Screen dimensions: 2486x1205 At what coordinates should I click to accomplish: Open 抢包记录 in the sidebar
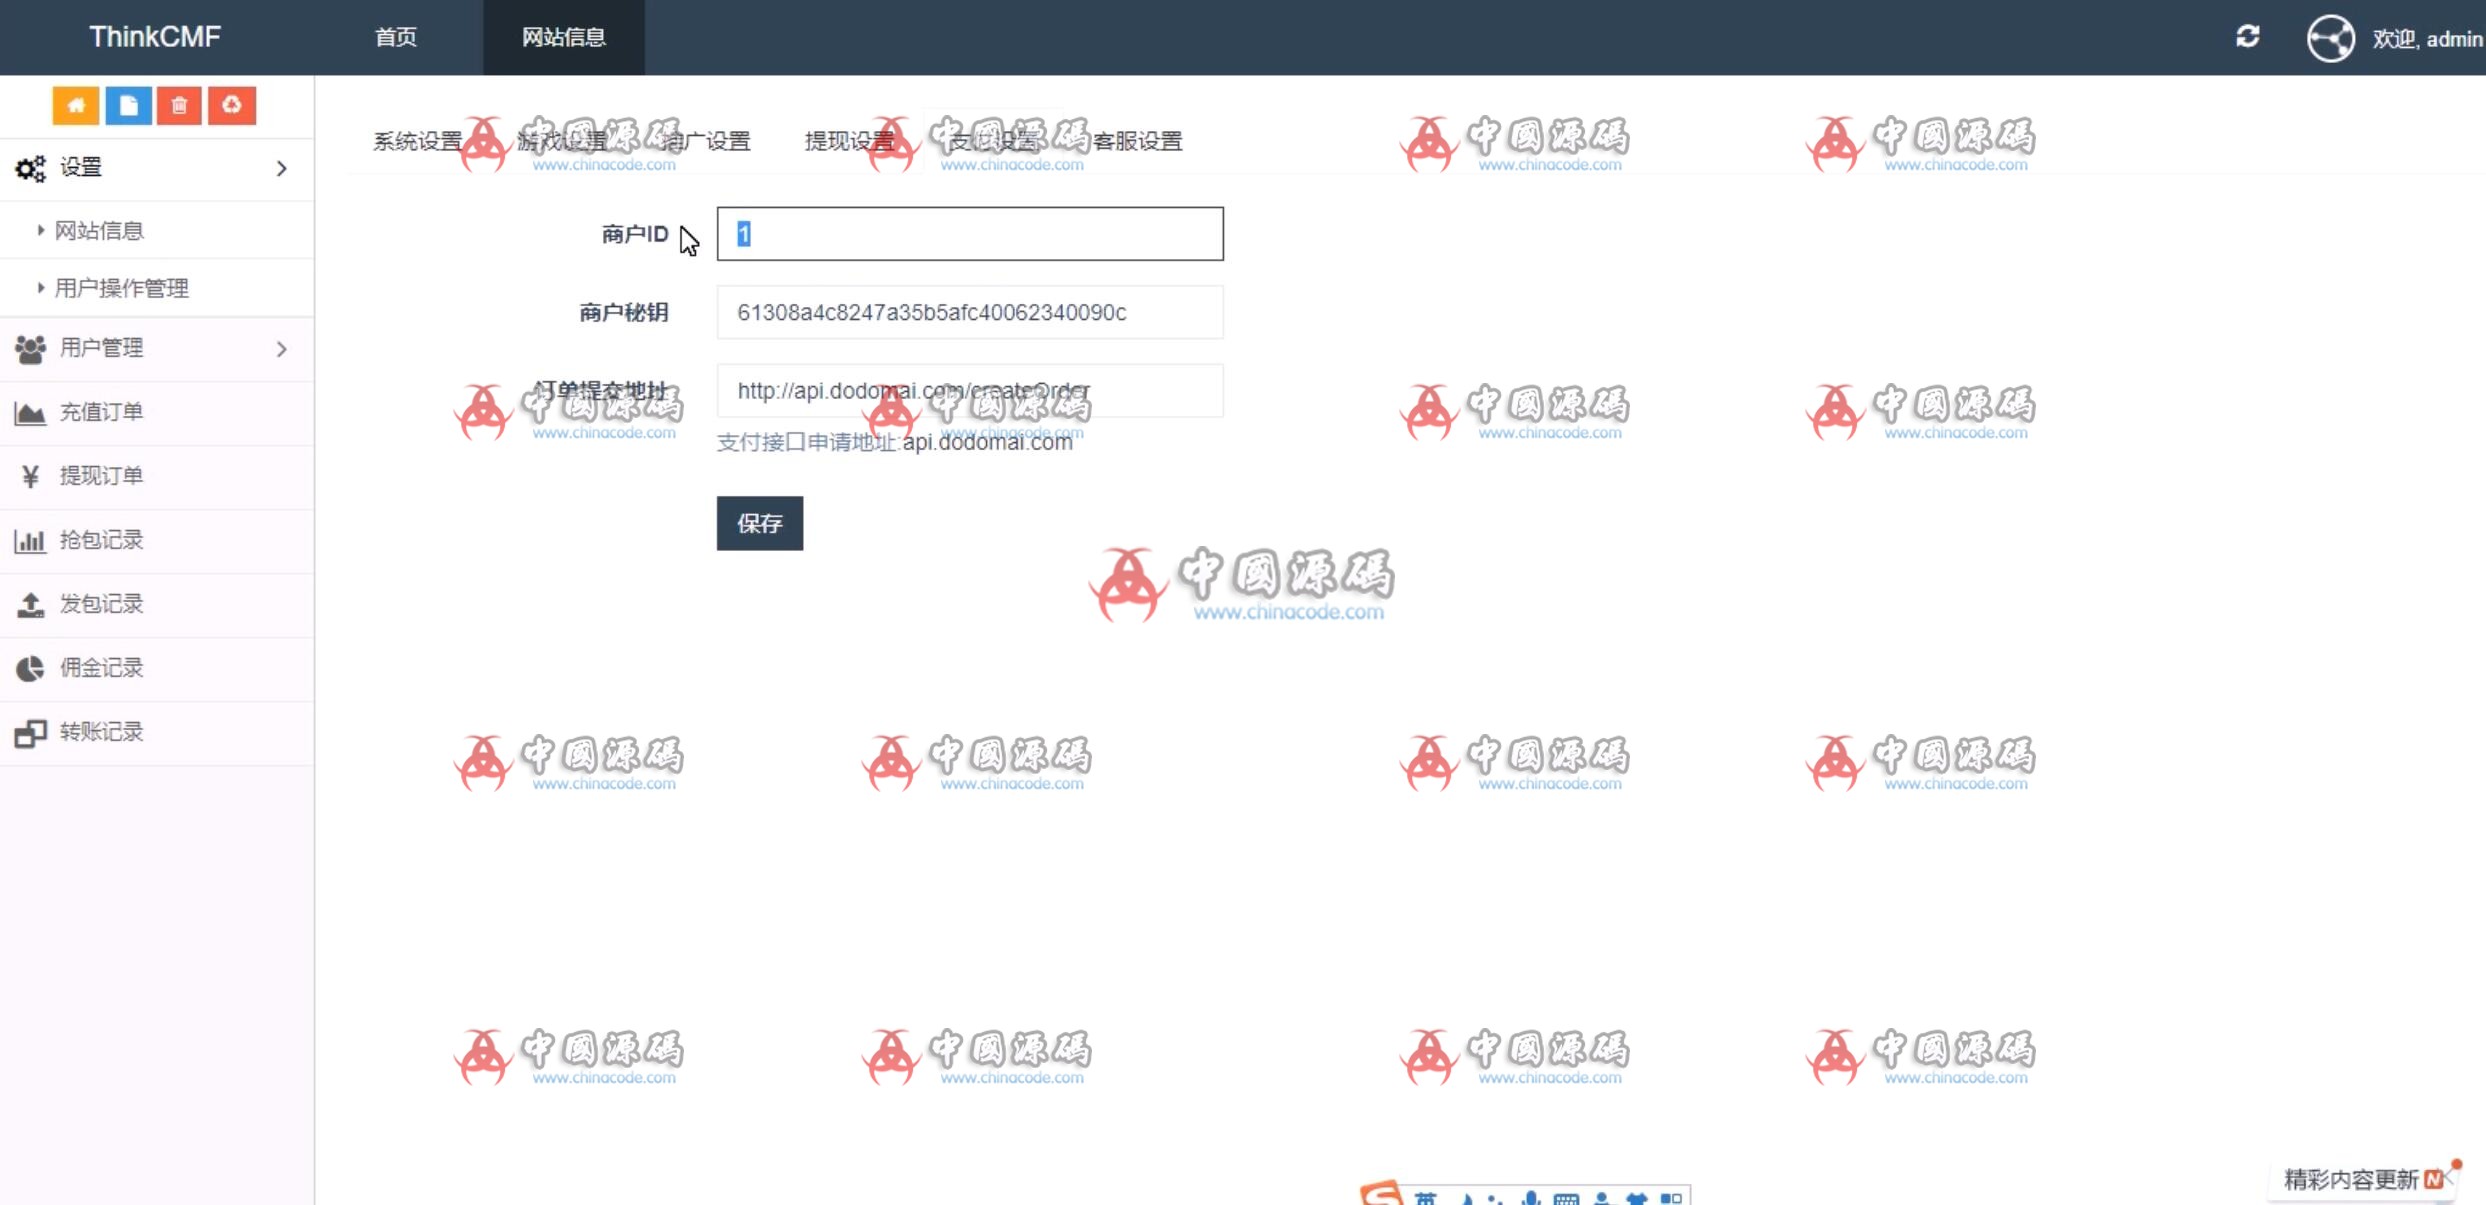point(157,540)
